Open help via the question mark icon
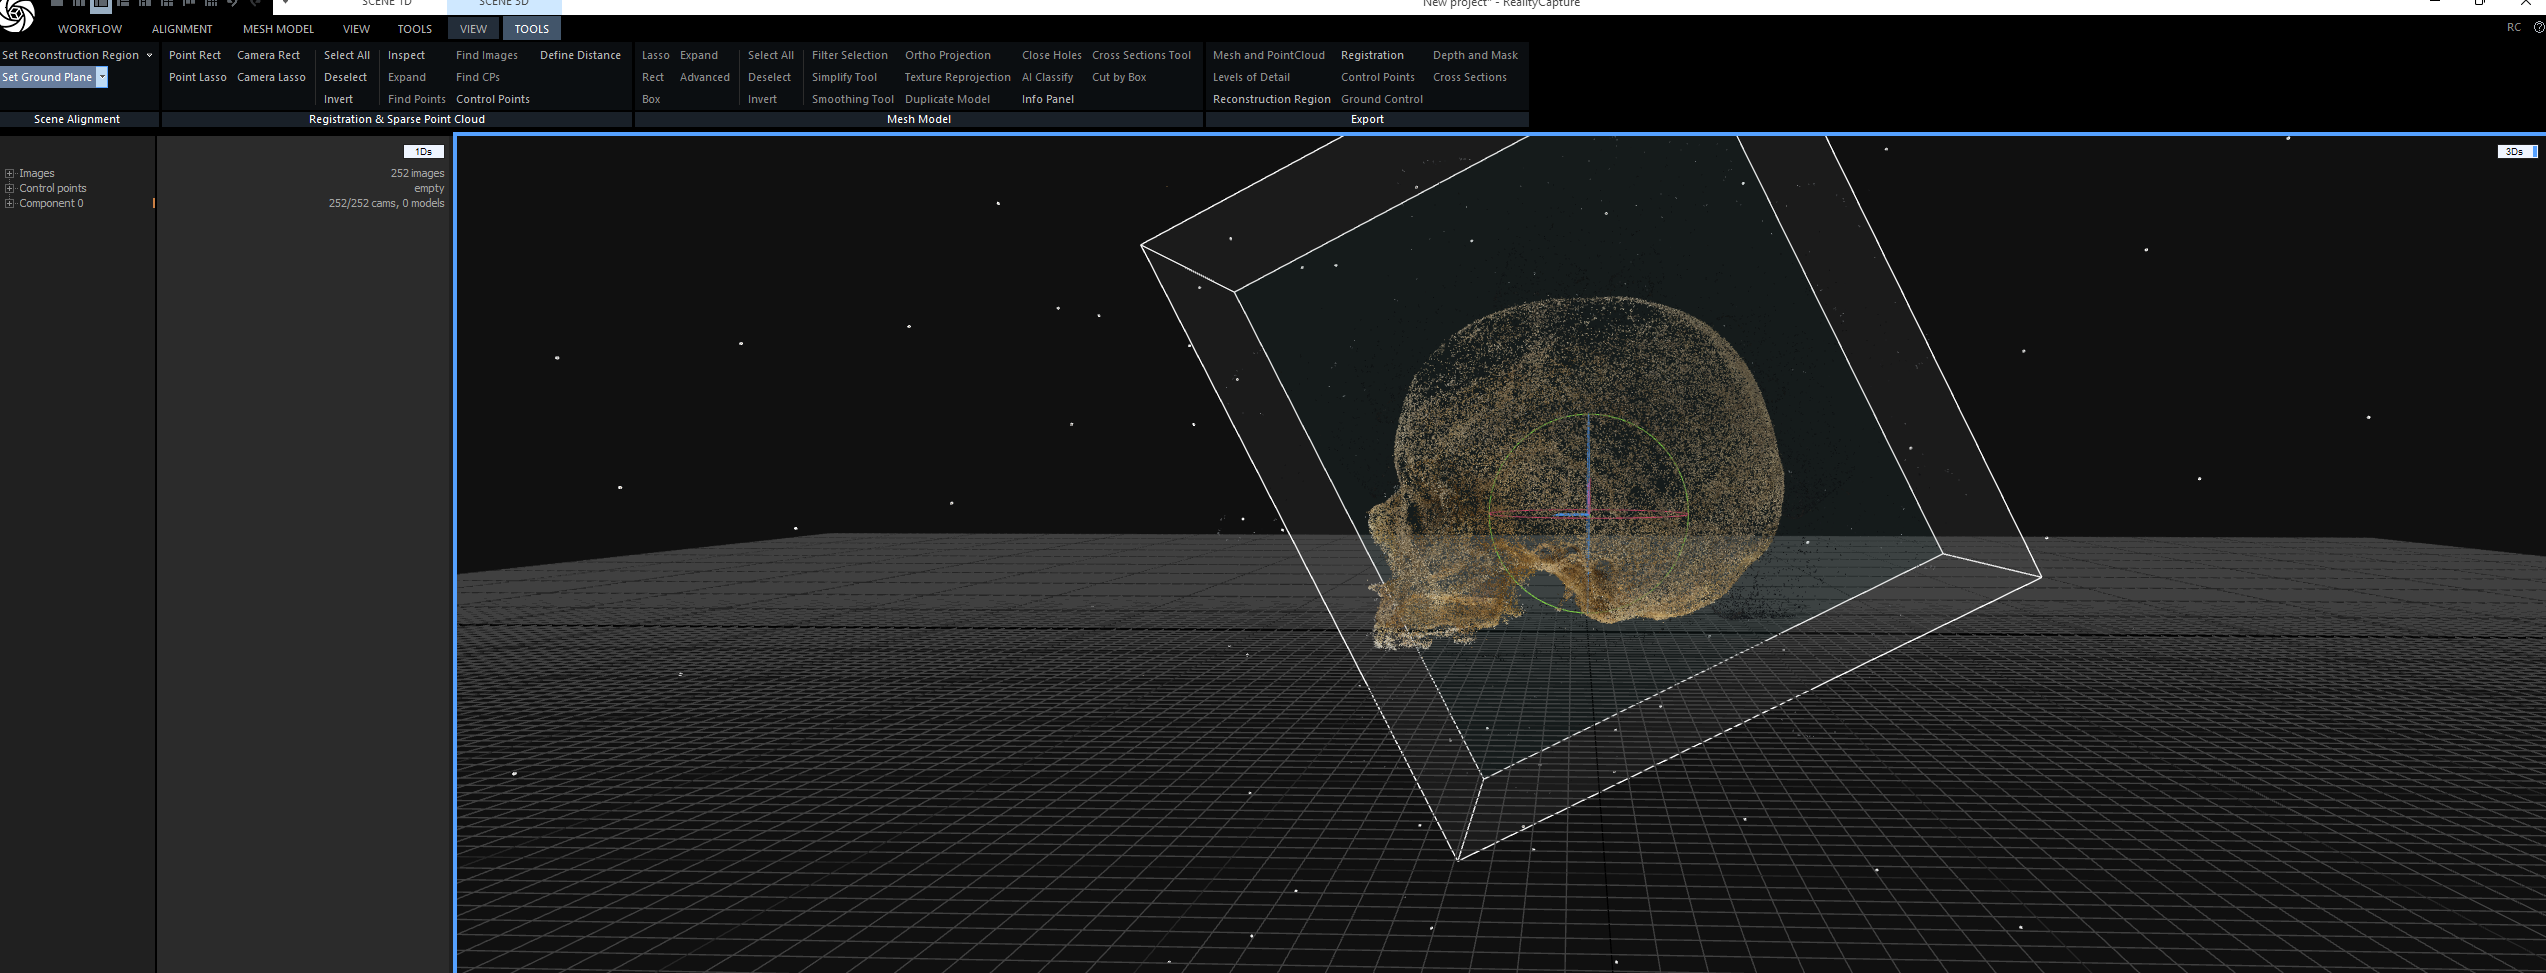2546x973 pixels. point(2538,28)
